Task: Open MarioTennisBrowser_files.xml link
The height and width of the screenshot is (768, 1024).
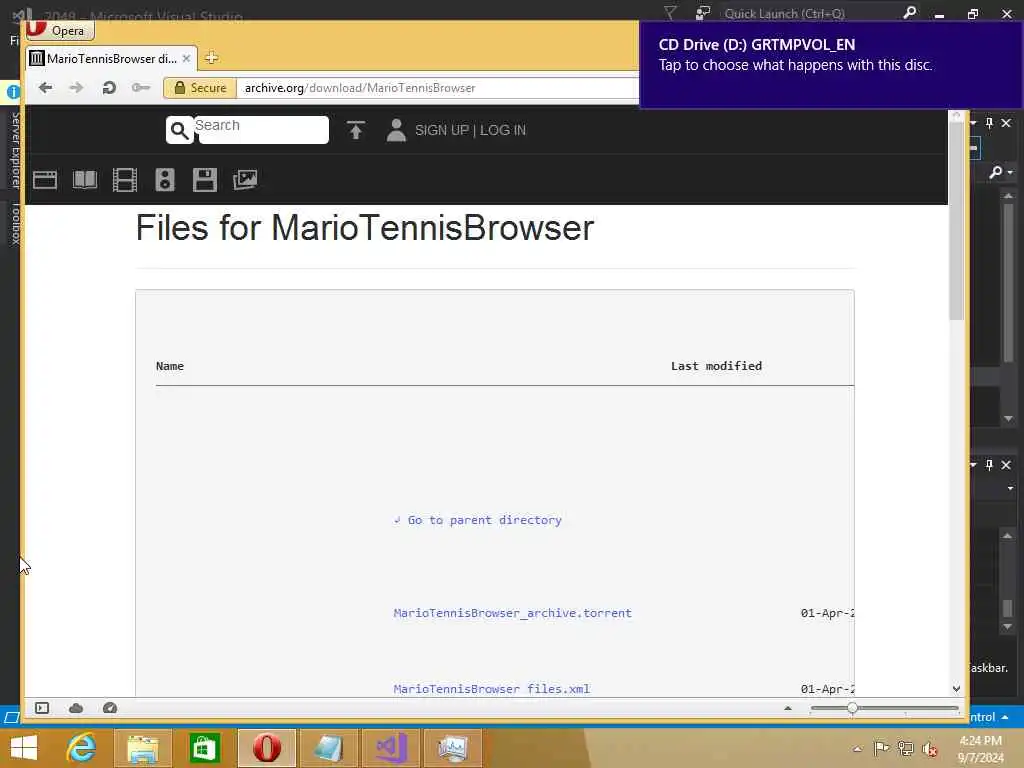Action: click(491, 688)
